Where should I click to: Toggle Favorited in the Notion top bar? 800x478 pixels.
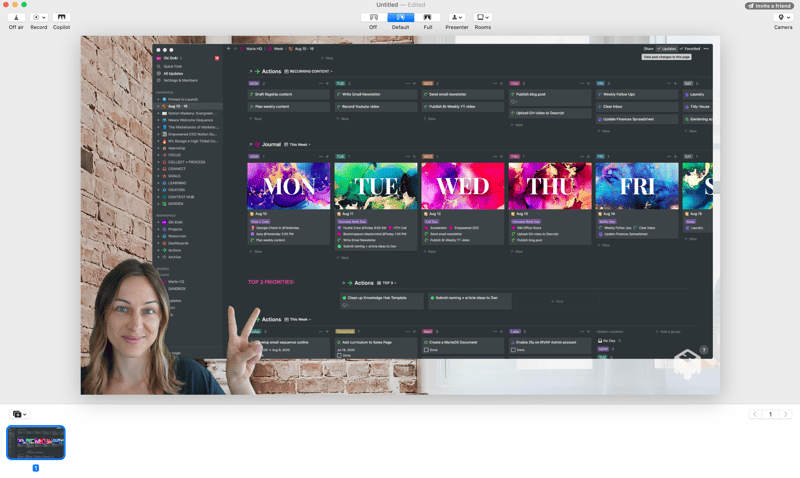690,49
